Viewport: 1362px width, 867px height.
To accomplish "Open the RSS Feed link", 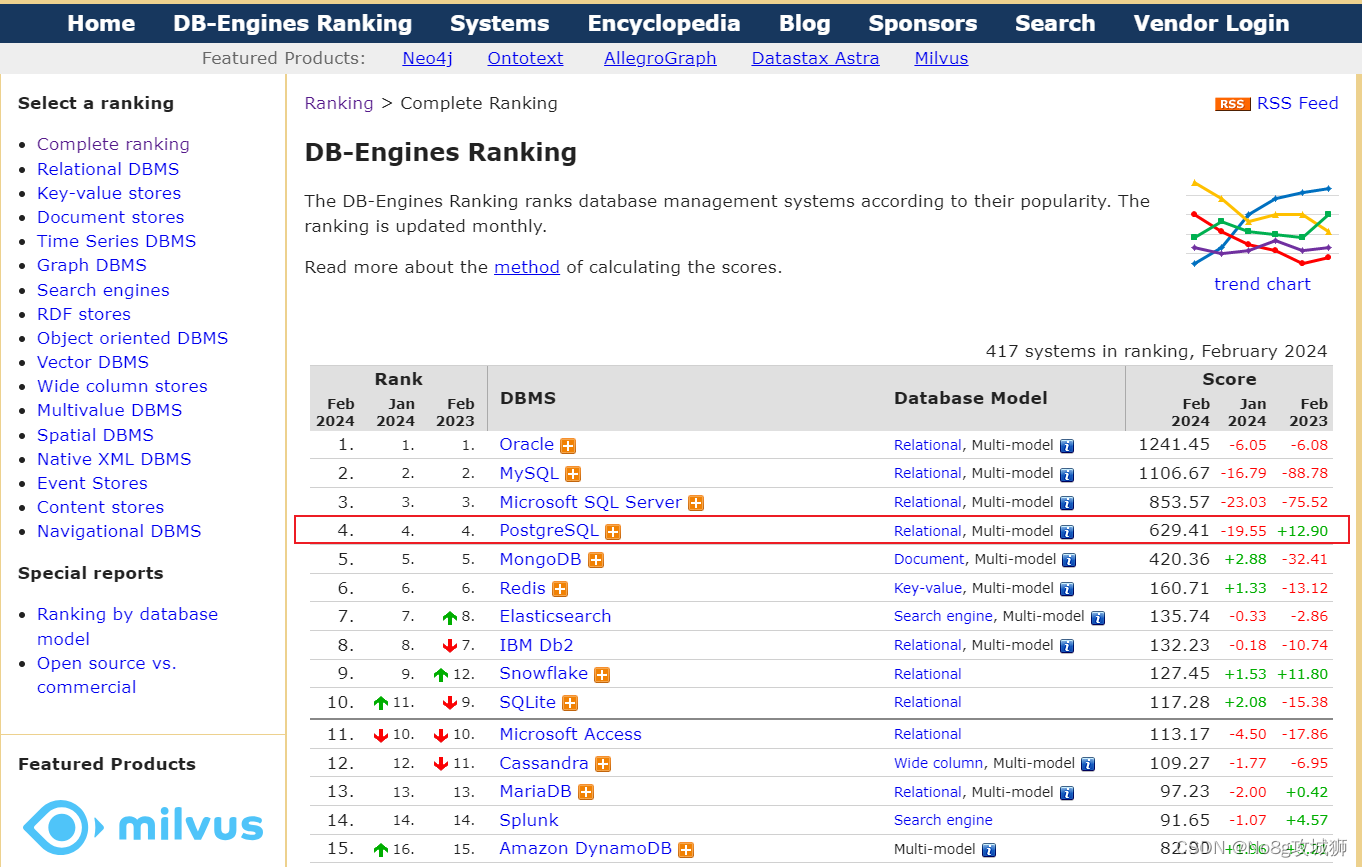I will click(1298, 103).
